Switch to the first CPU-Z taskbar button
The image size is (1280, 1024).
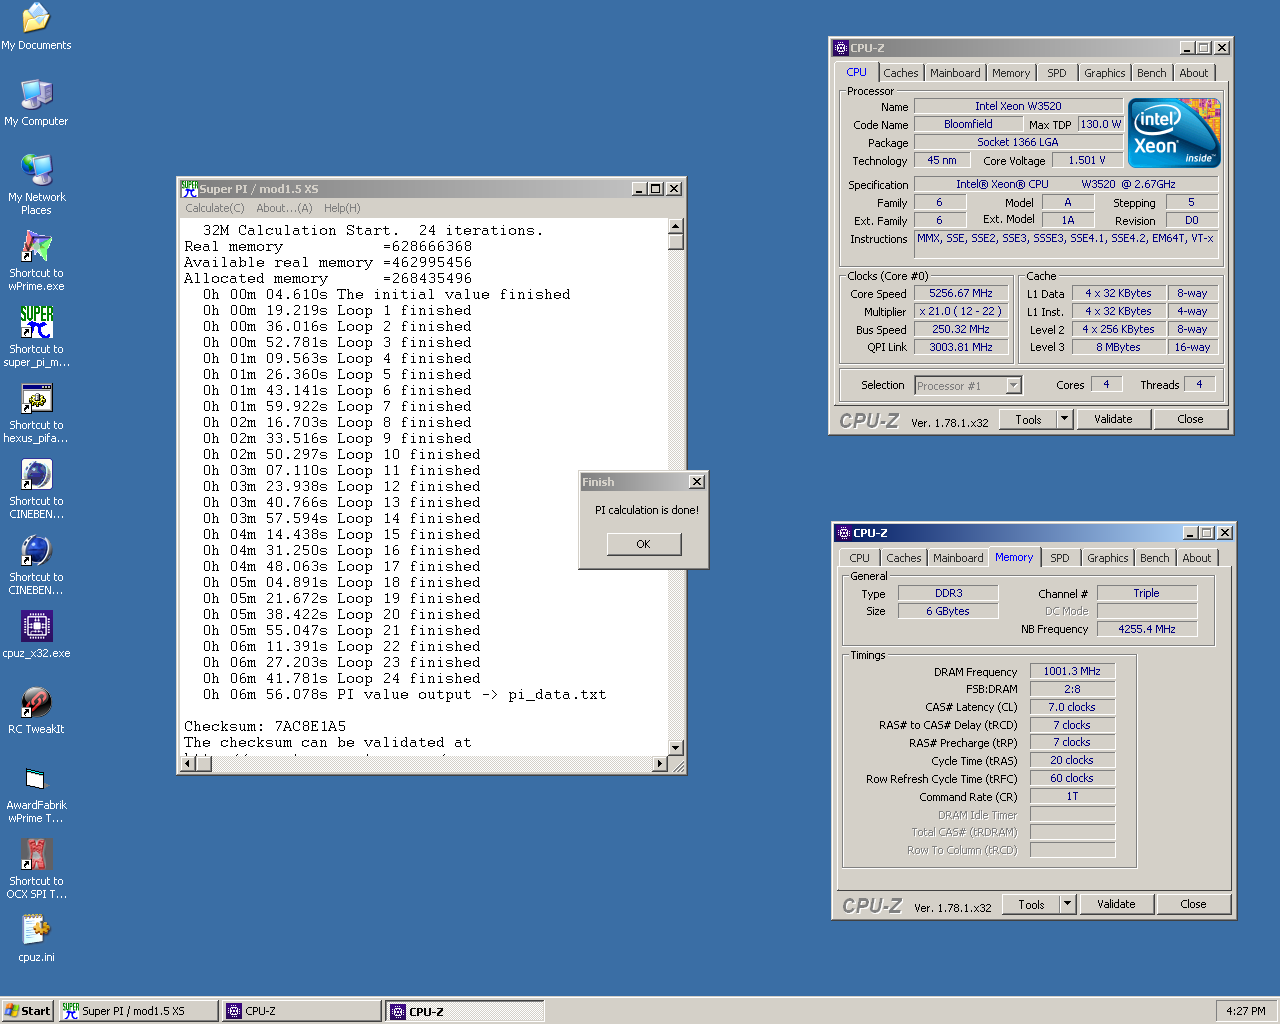tap(301, 1011)
